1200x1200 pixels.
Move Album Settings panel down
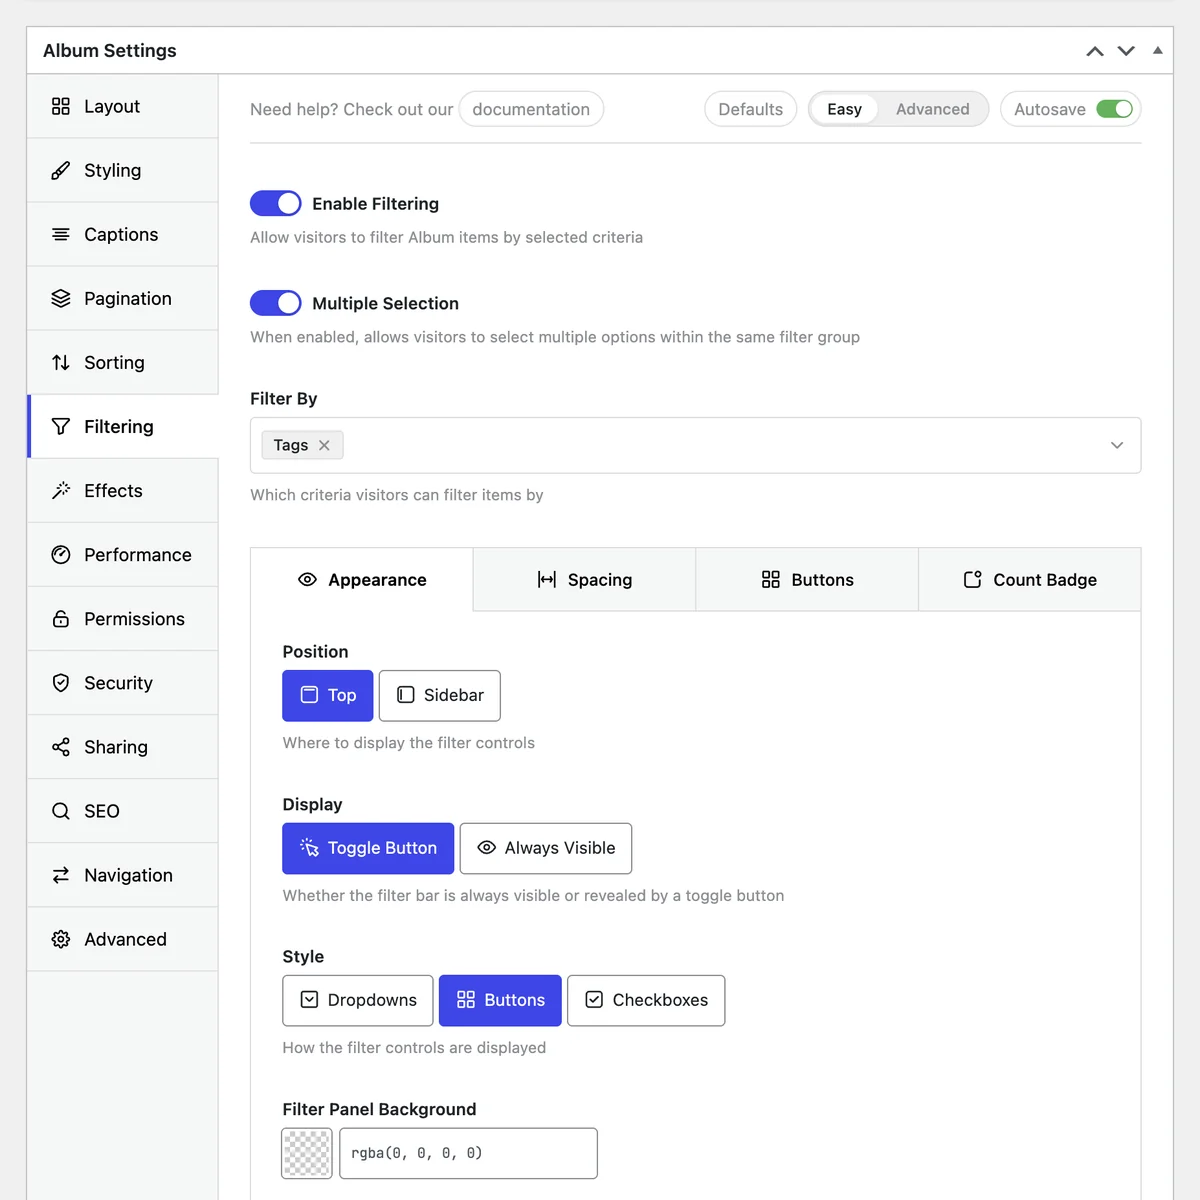[x=1126, y=51]
